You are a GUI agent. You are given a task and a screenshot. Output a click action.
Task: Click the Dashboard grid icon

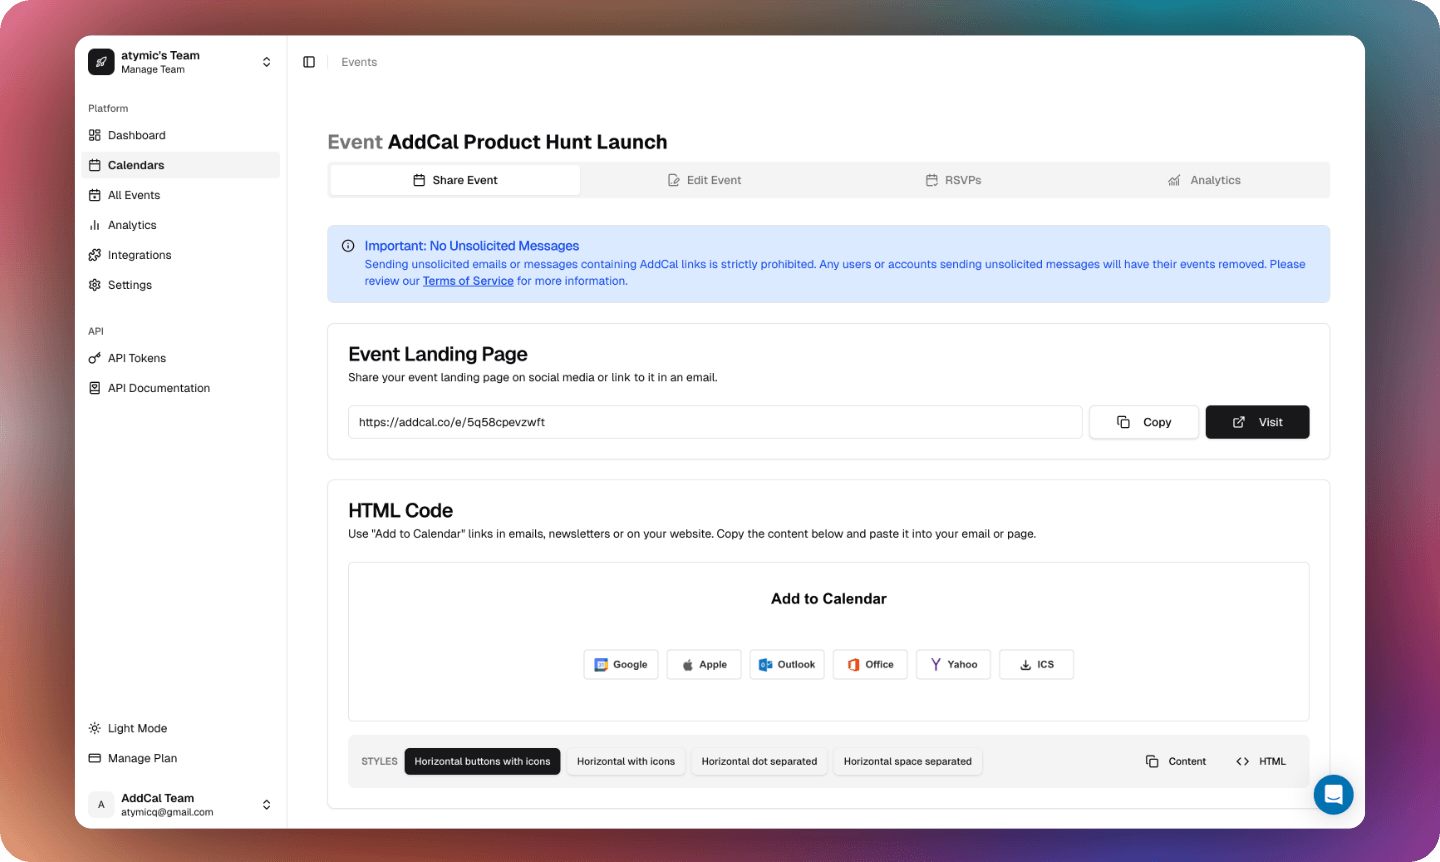(x=95, y=135)
